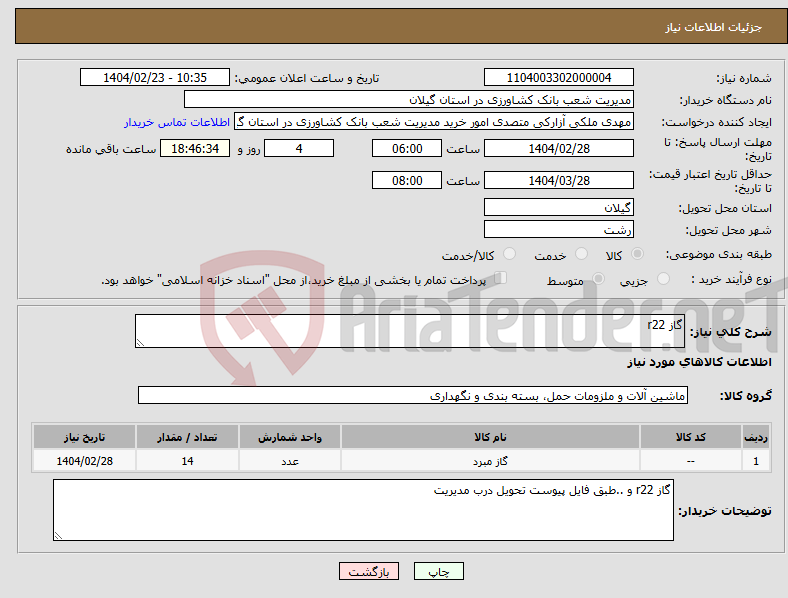Click the بازگشت (back) button
Viewport: 788px width, 598px height.
[369, 571]
